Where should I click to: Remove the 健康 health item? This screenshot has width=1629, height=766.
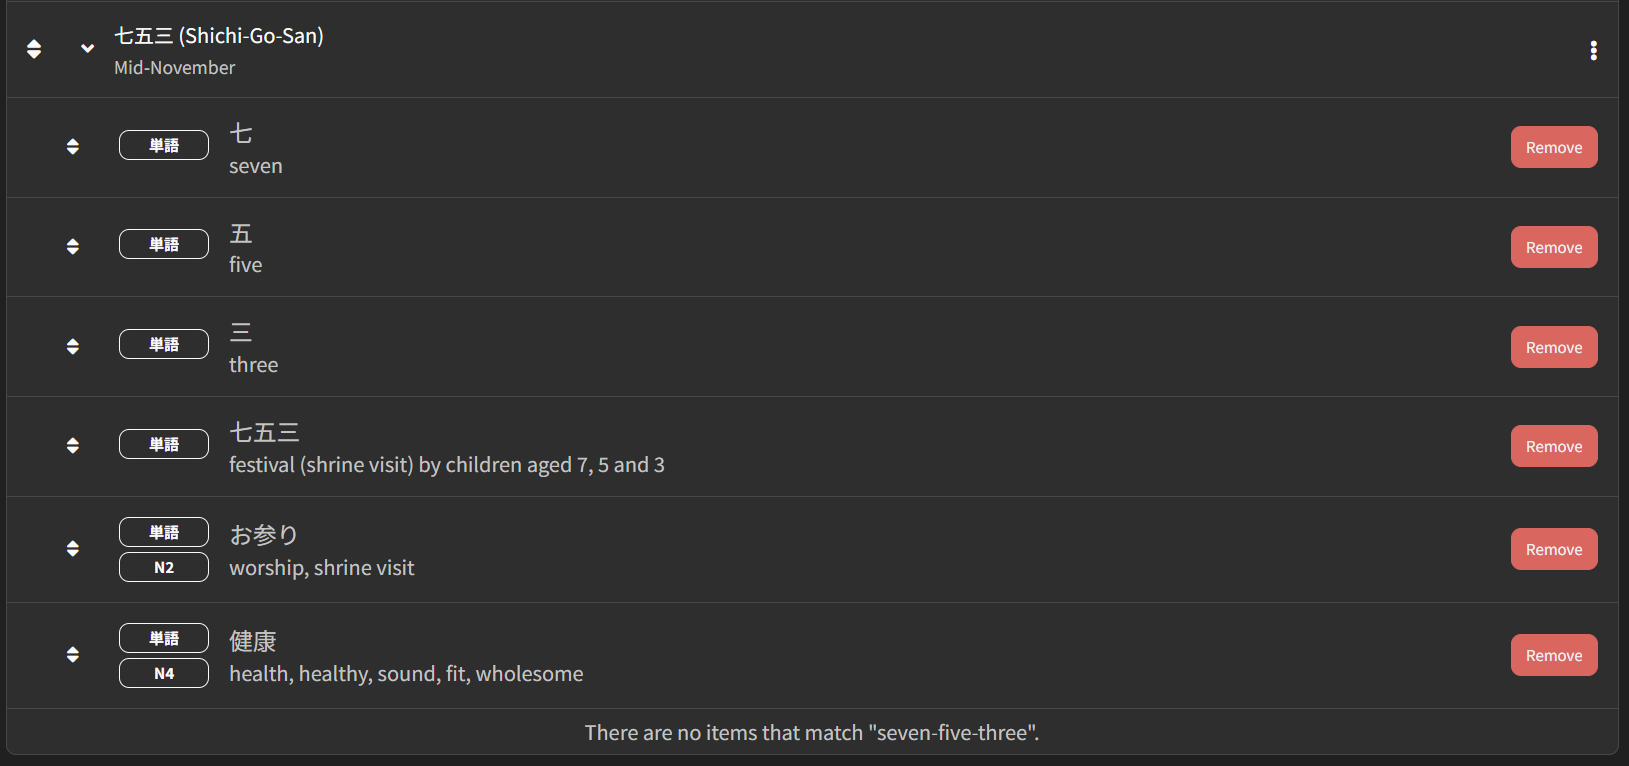1553,655
